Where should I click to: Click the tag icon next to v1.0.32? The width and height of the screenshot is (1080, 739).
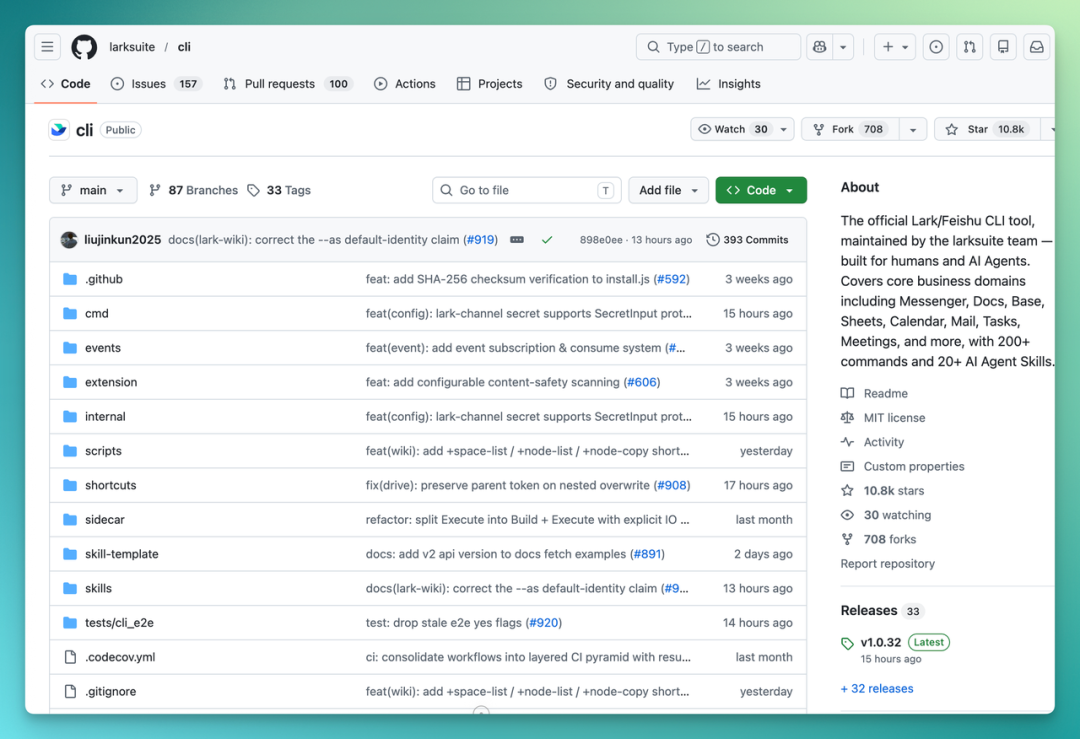(x=847, y=643)
